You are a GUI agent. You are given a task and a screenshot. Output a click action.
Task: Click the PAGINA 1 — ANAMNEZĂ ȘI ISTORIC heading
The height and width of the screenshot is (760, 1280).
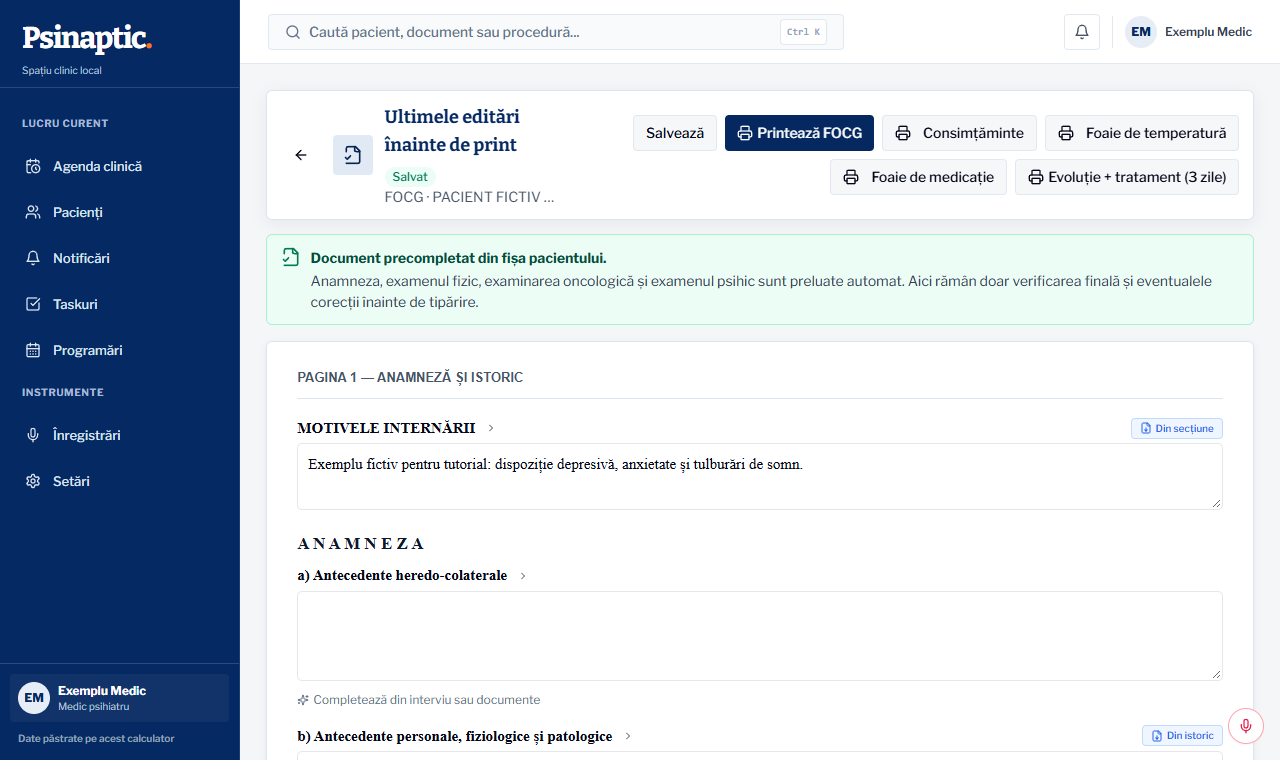(410, 377)
